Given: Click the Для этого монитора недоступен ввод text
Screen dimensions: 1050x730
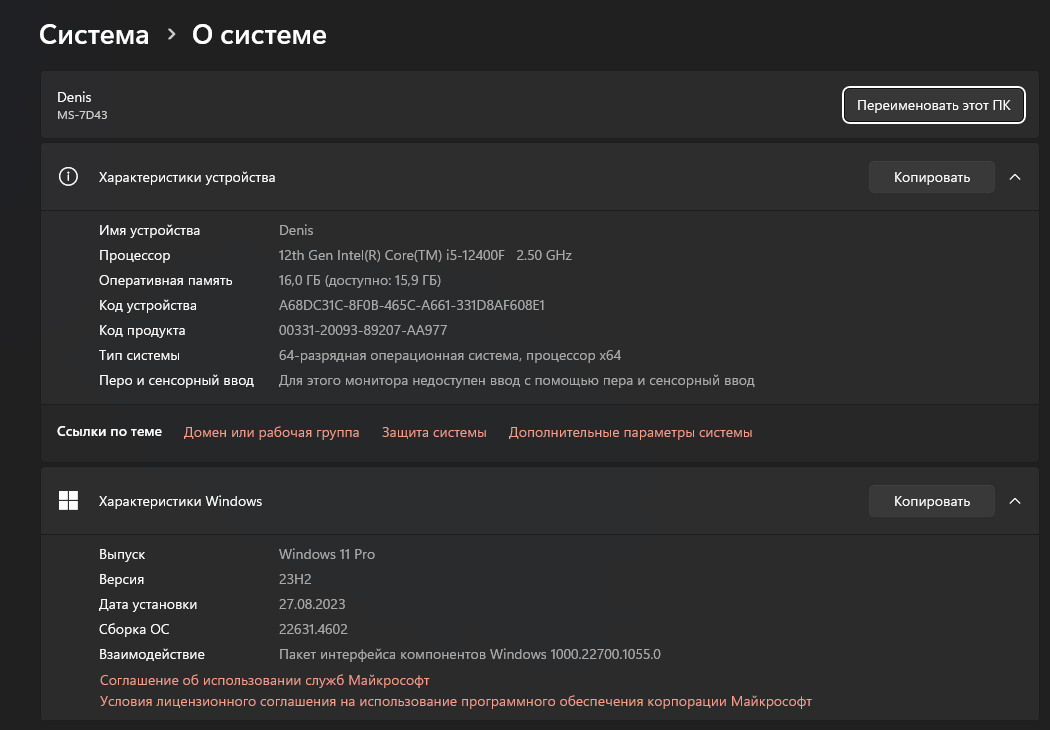Looking at the screenshot, I should pyautogui.click(x=516, y=380).
